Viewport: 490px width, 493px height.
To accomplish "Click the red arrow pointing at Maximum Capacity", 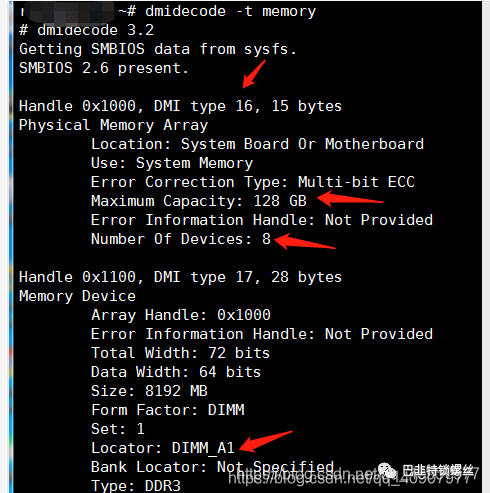I will pyautogui.click(x=350, y=199).
